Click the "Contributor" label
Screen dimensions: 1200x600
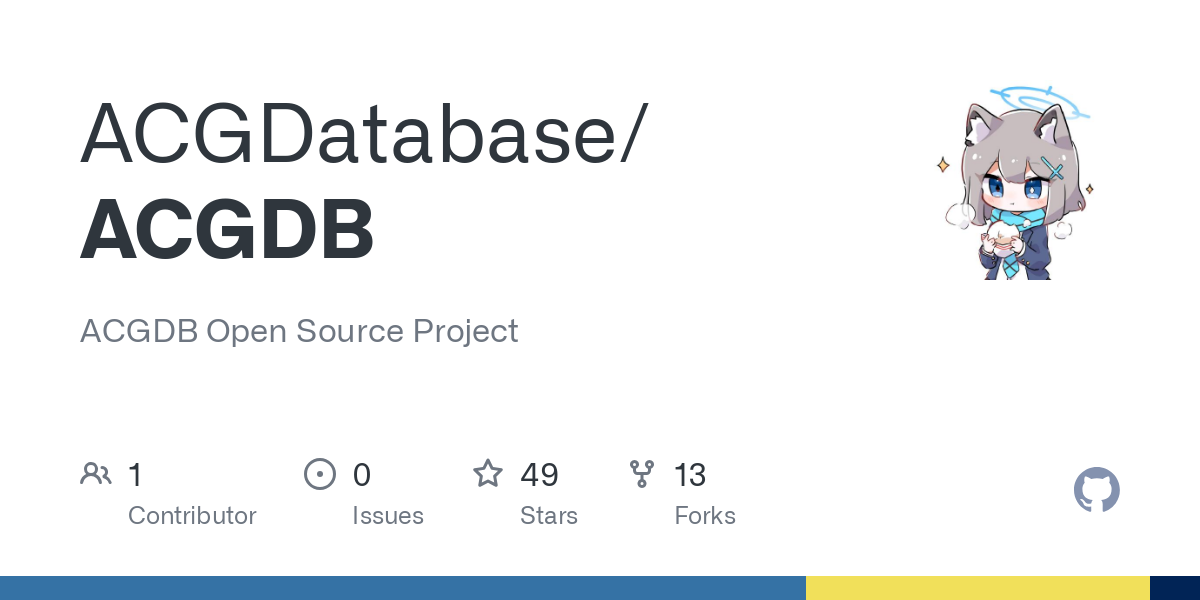coord(192,516)
